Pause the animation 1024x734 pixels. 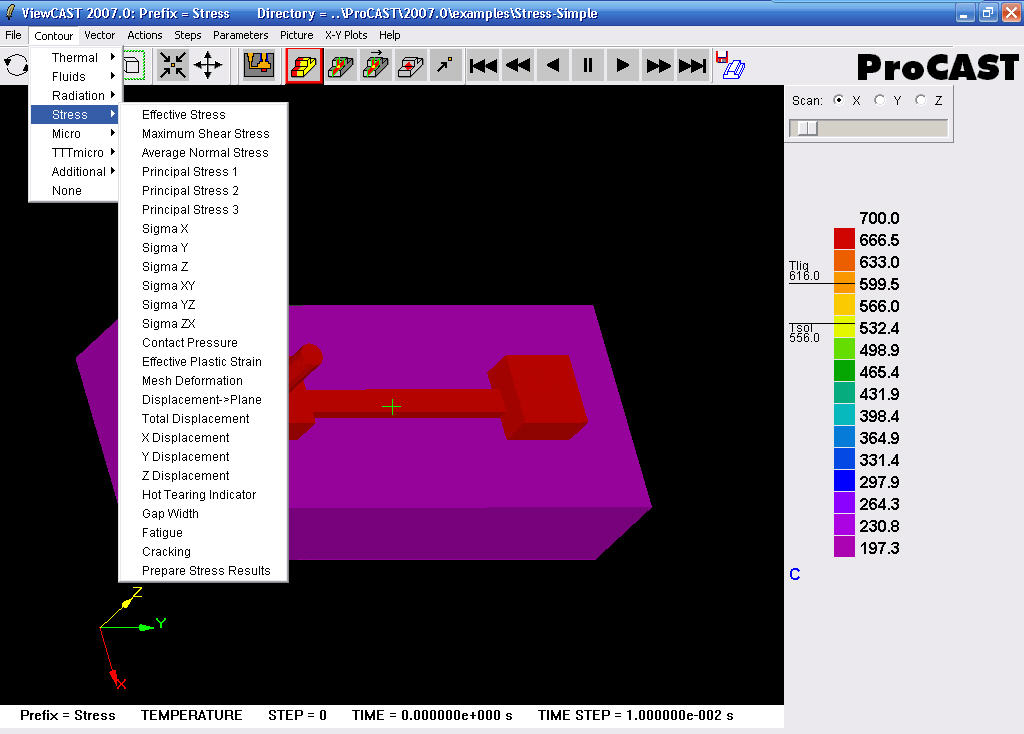pos(588,65)
